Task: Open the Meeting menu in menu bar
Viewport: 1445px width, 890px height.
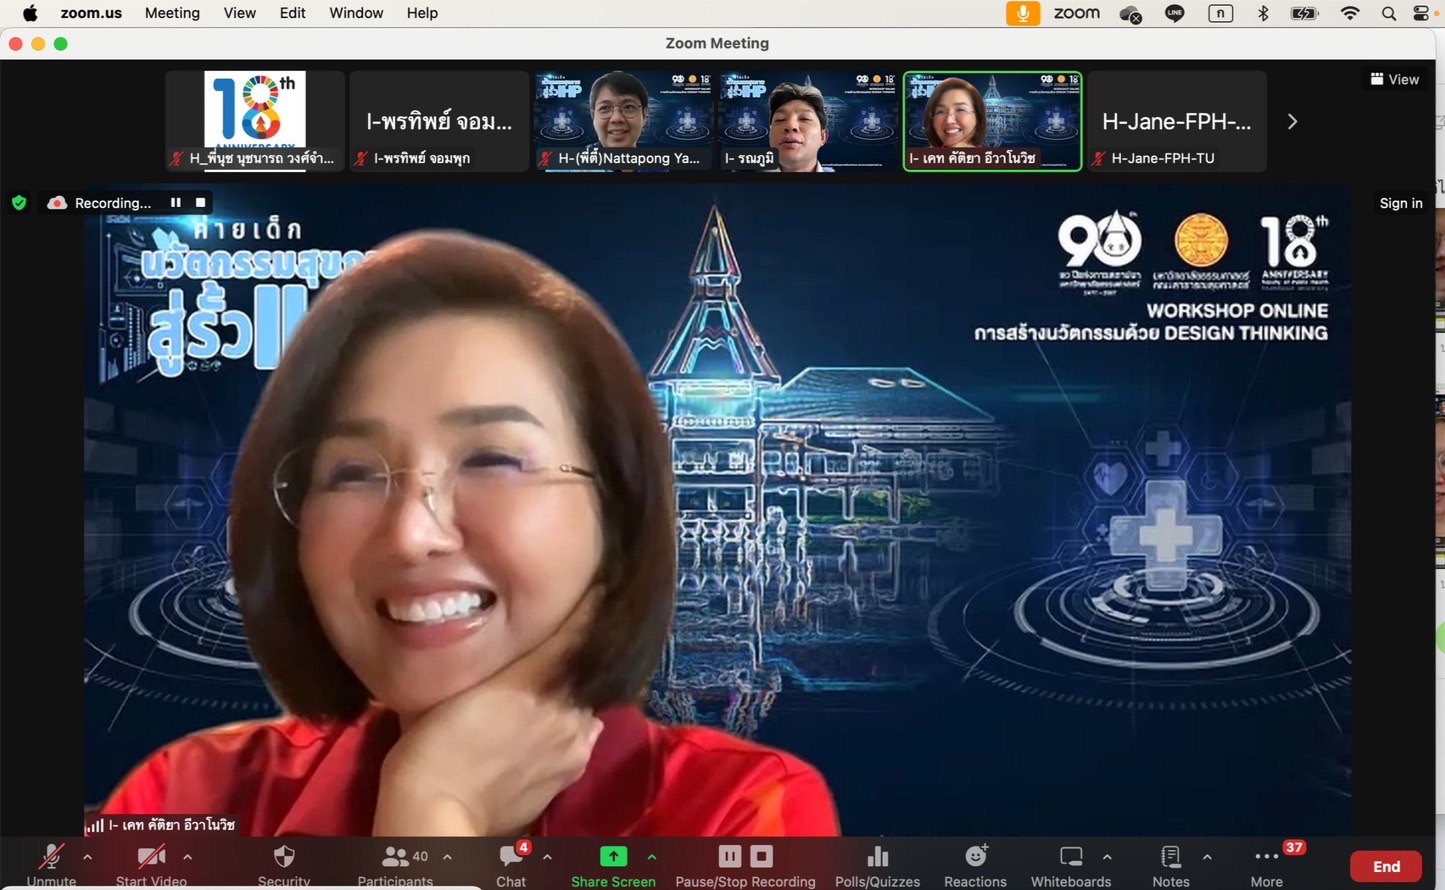Action: pyautogui.click(x=172, y=13)
